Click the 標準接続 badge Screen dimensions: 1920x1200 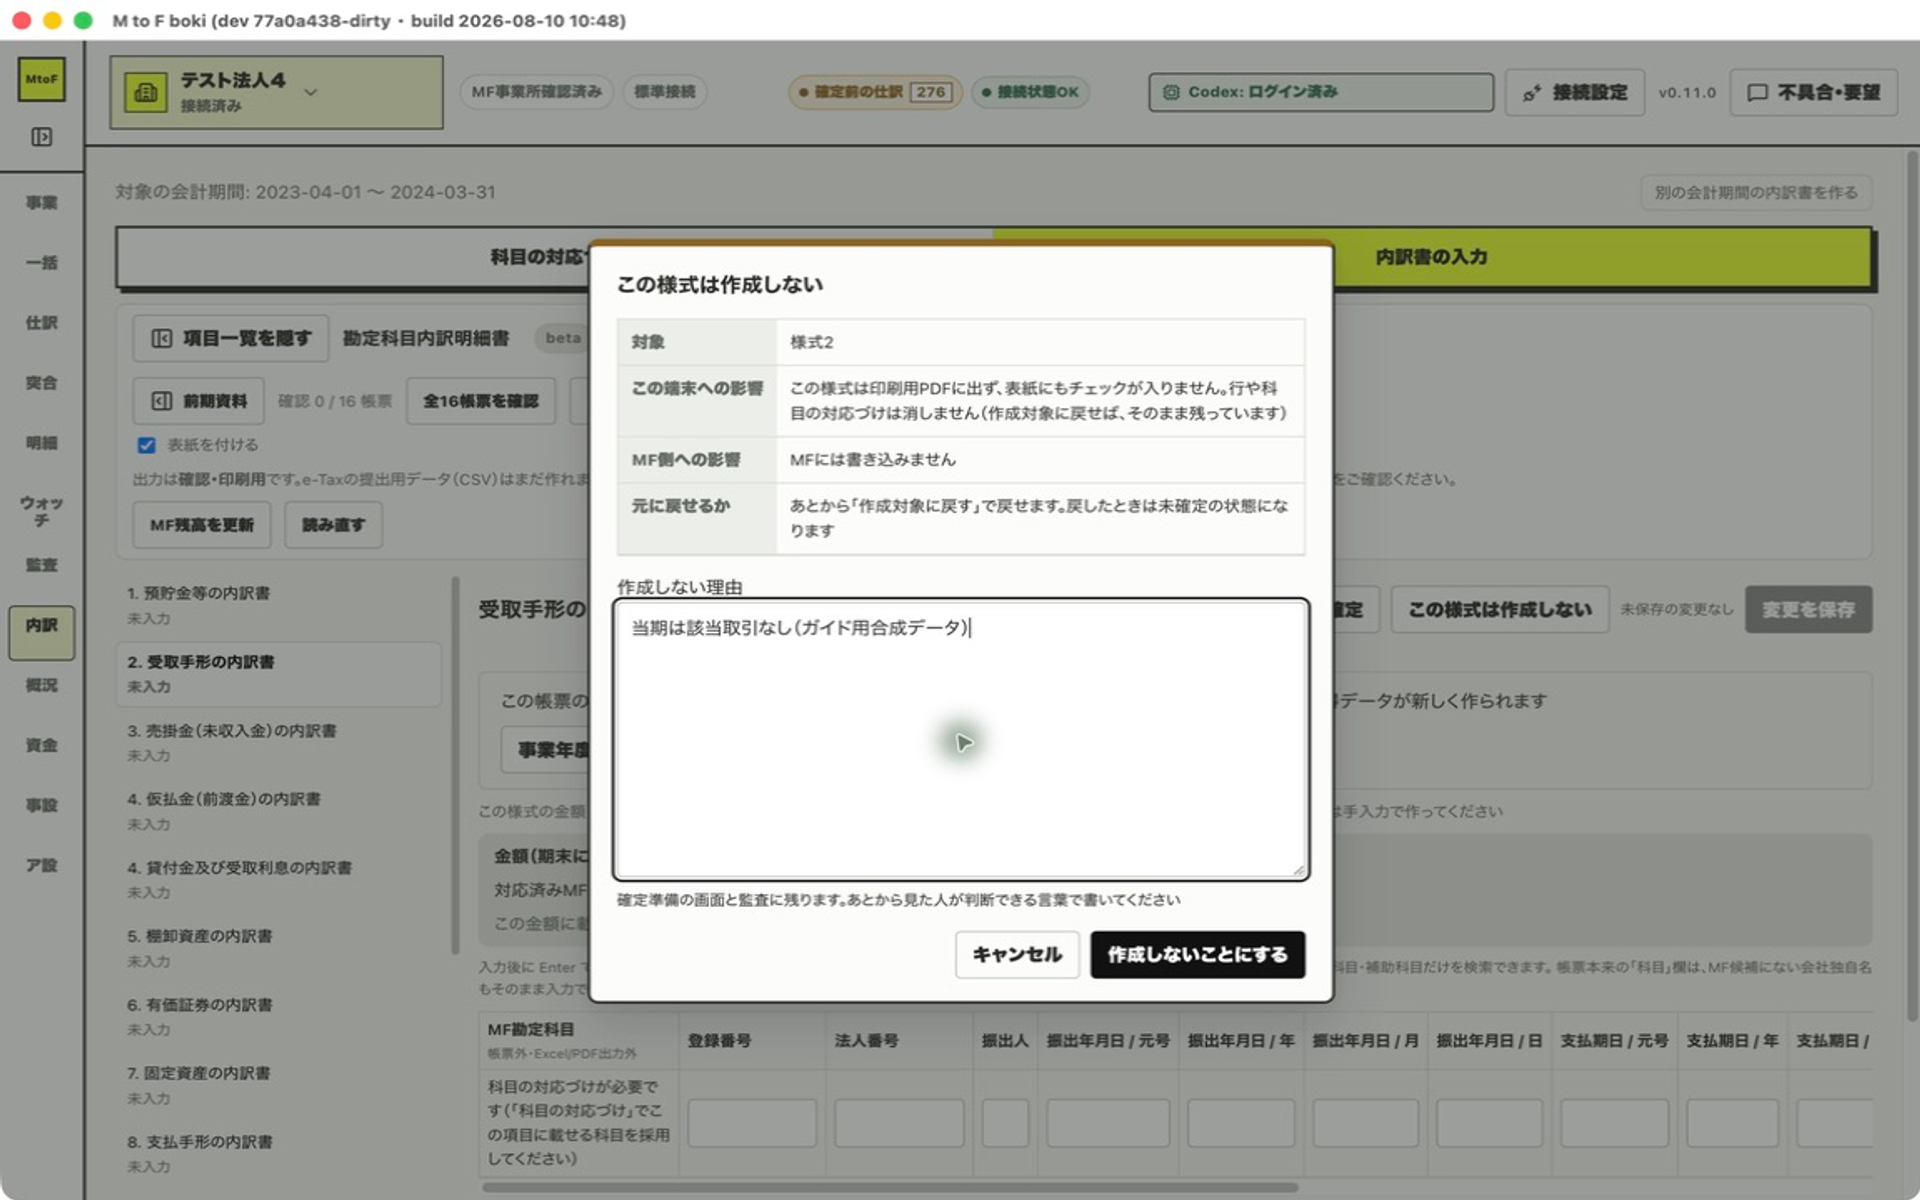coord(665,92)
